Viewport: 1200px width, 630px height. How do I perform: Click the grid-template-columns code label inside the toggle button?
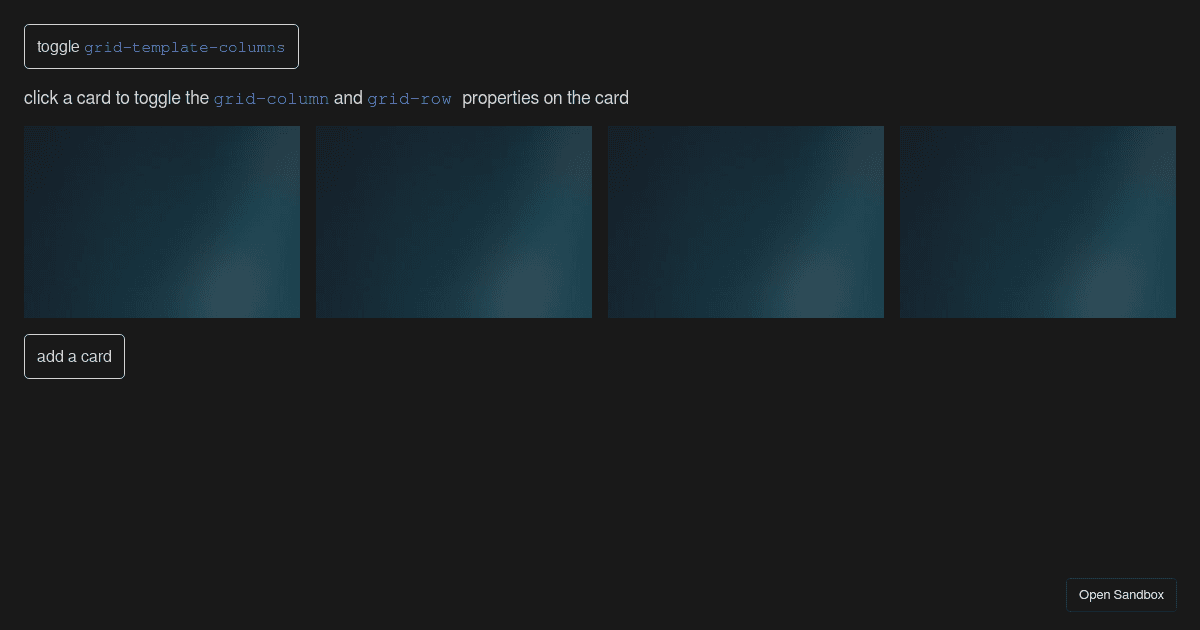click(x=185, y=47)
